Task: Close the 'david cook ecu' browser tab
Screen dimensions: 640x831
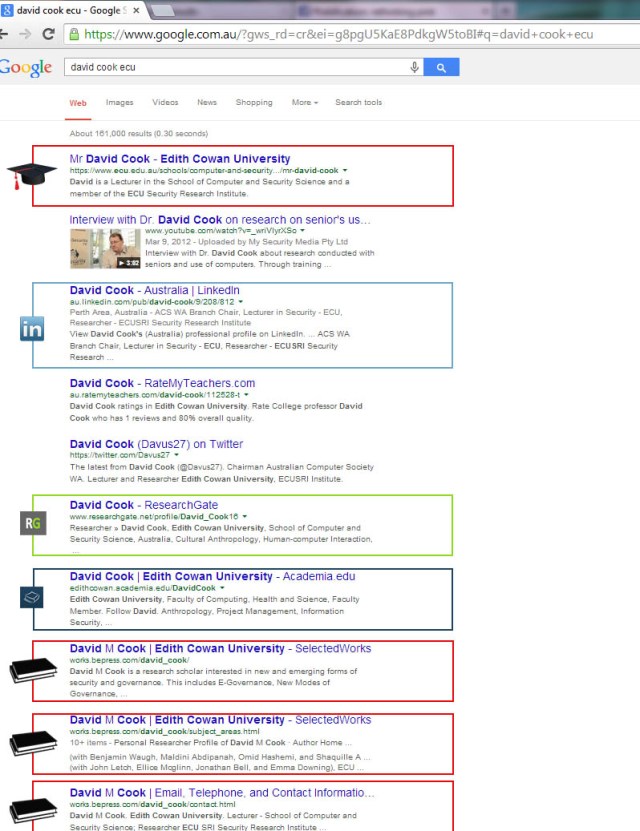Action: [136, 11]
